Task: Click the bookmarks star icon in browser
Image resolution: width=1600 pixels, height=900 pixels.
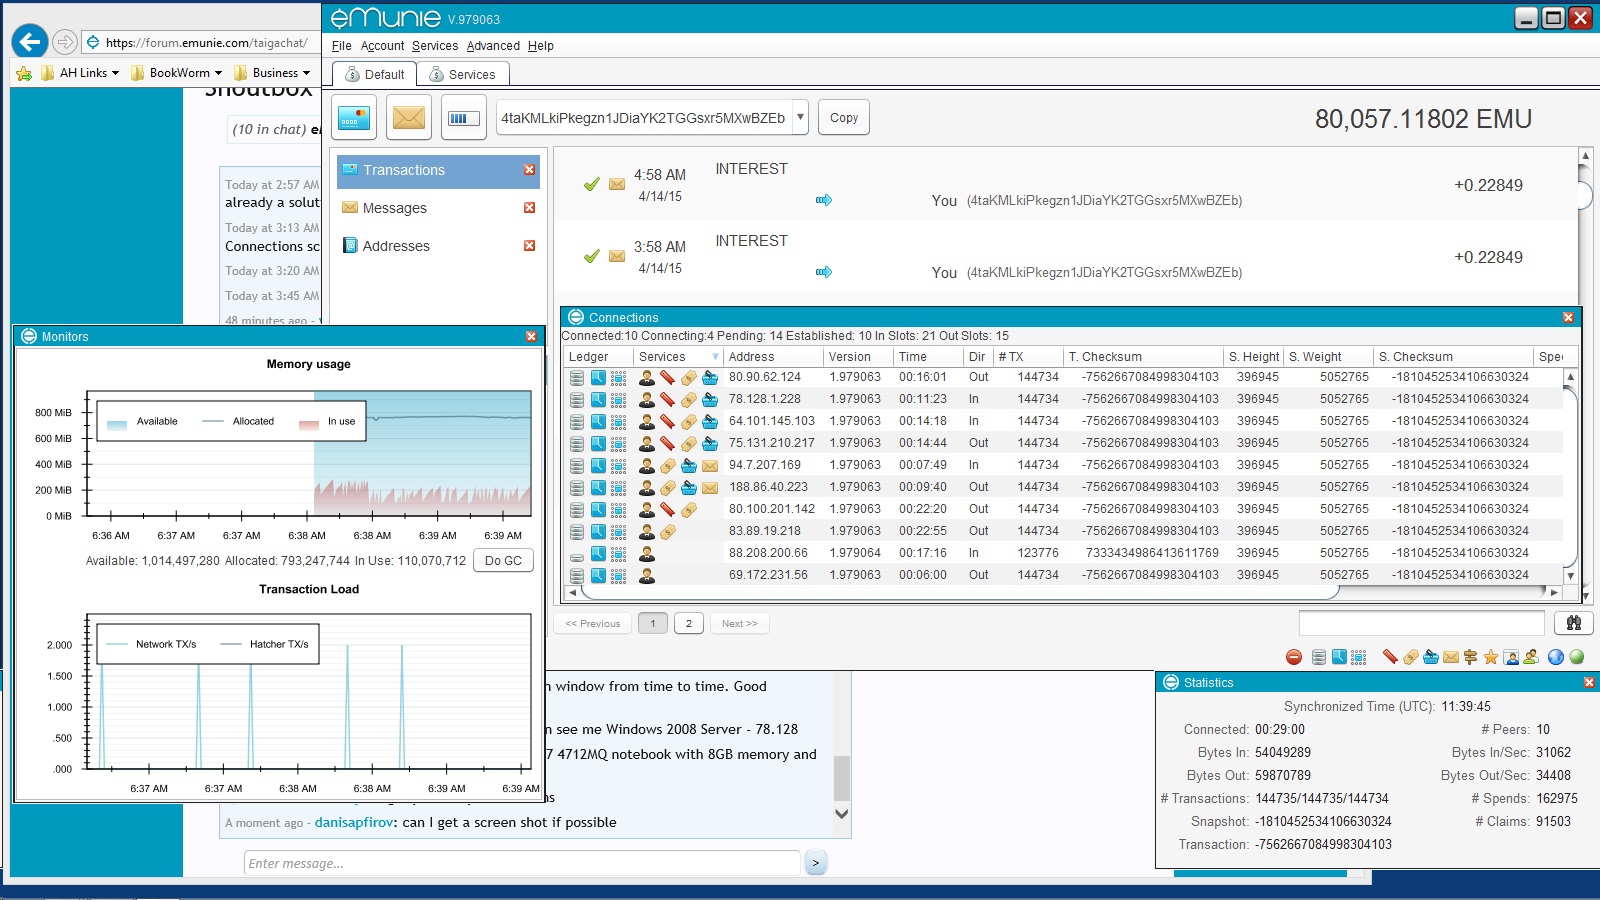Action: [x=24, y=73]
